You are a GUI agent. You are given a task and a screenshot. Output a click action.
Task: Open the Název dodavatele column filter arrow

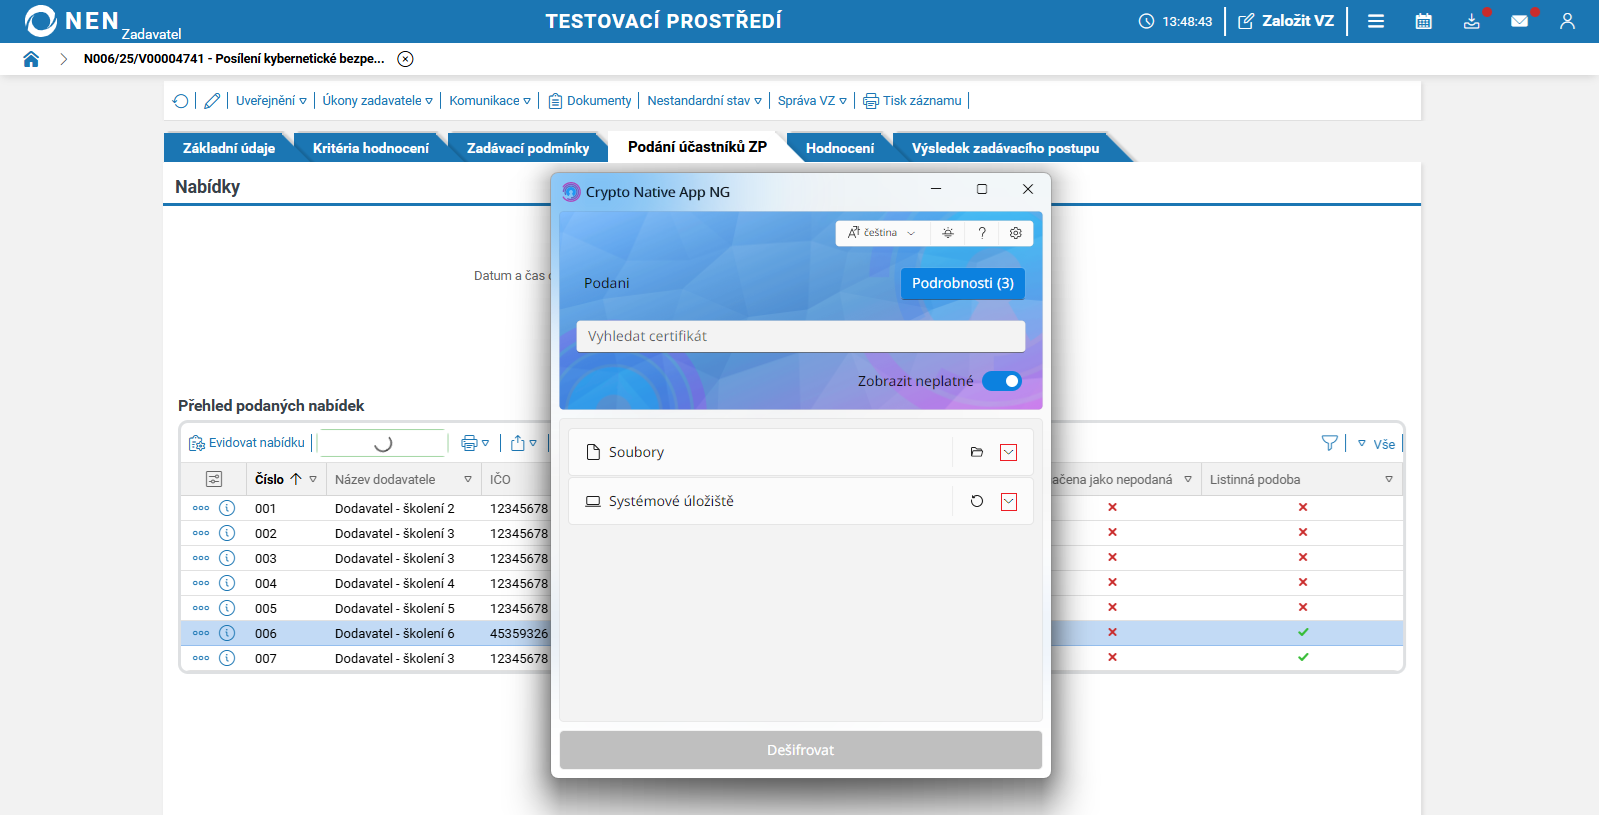[468, 480]
